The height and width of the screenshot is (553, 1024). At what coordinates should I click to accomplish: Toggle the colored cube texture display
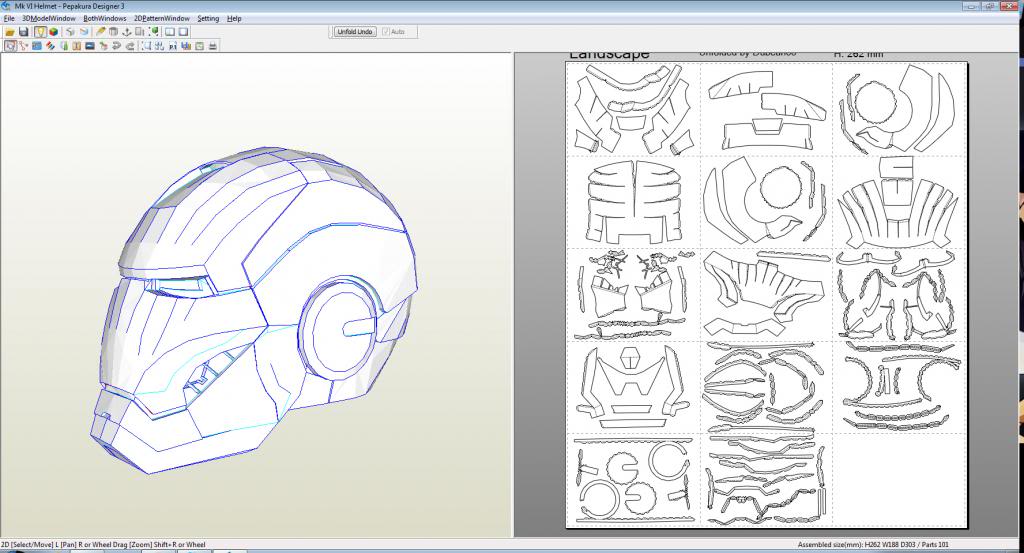point(53,32)
